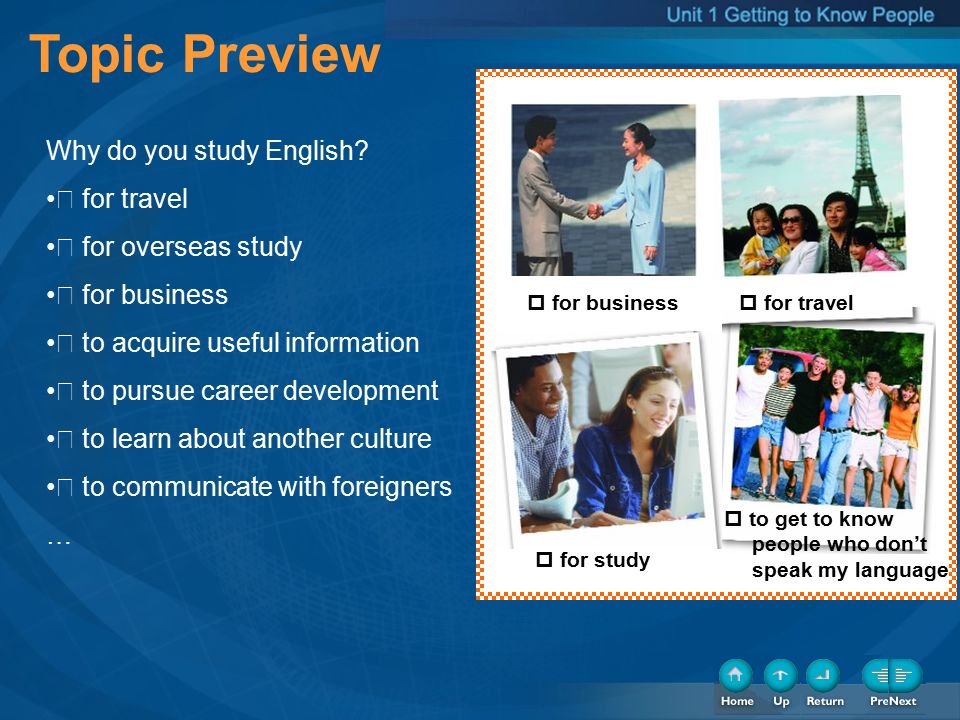960x720 pixels.
Task: Check 'to communicate with foreigners' box
Action: (x=65, y=487)
